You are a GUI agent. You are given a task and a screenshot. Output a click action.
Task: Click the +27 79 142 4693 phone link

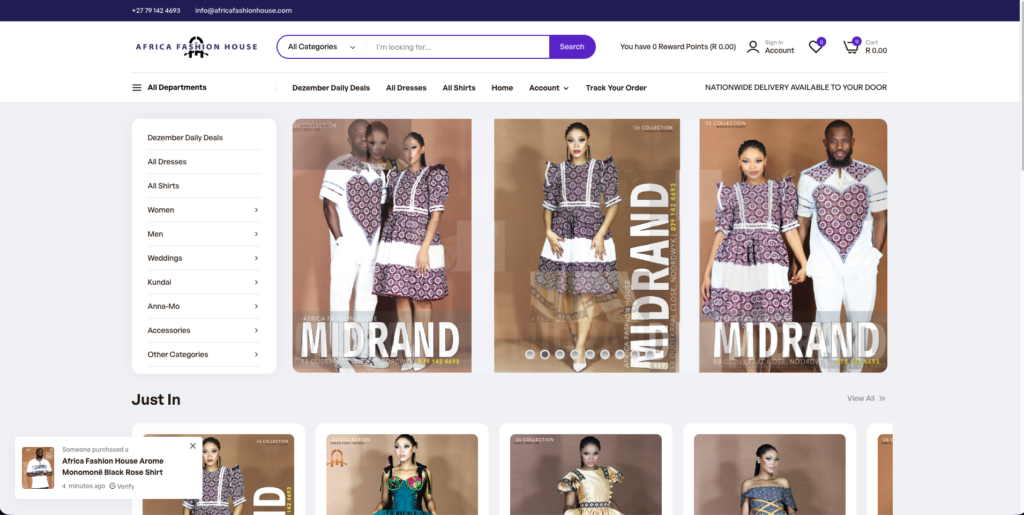[156, 10]
